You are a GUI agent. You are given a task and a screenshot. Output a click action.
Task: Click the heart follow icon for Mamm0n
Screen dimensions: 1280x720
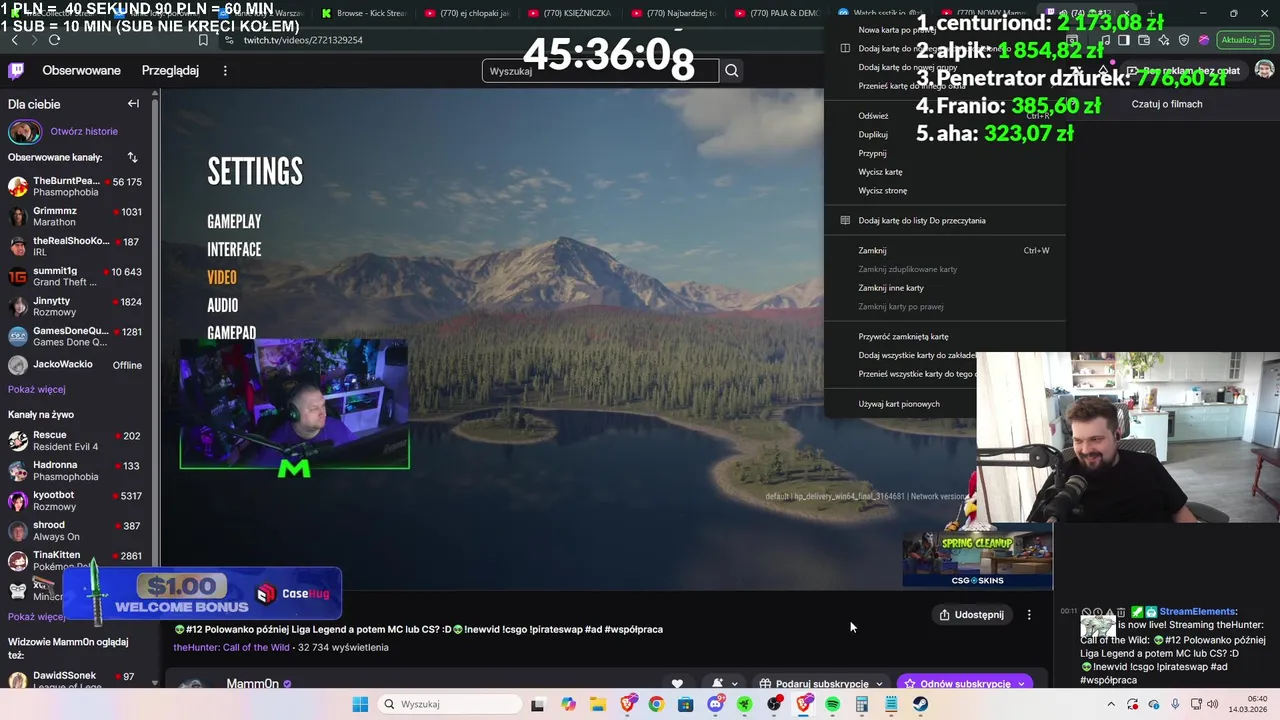click(677, 684)
